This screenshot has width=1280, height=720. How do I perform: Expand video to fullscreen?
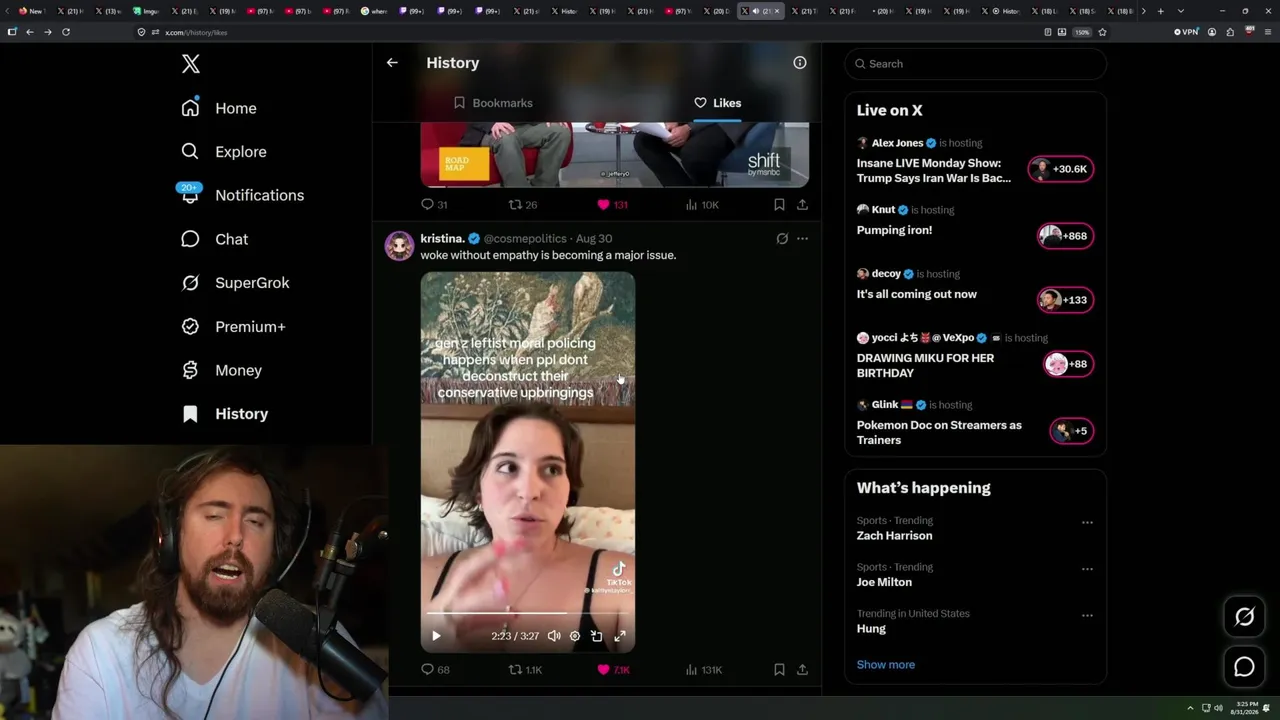620,636
